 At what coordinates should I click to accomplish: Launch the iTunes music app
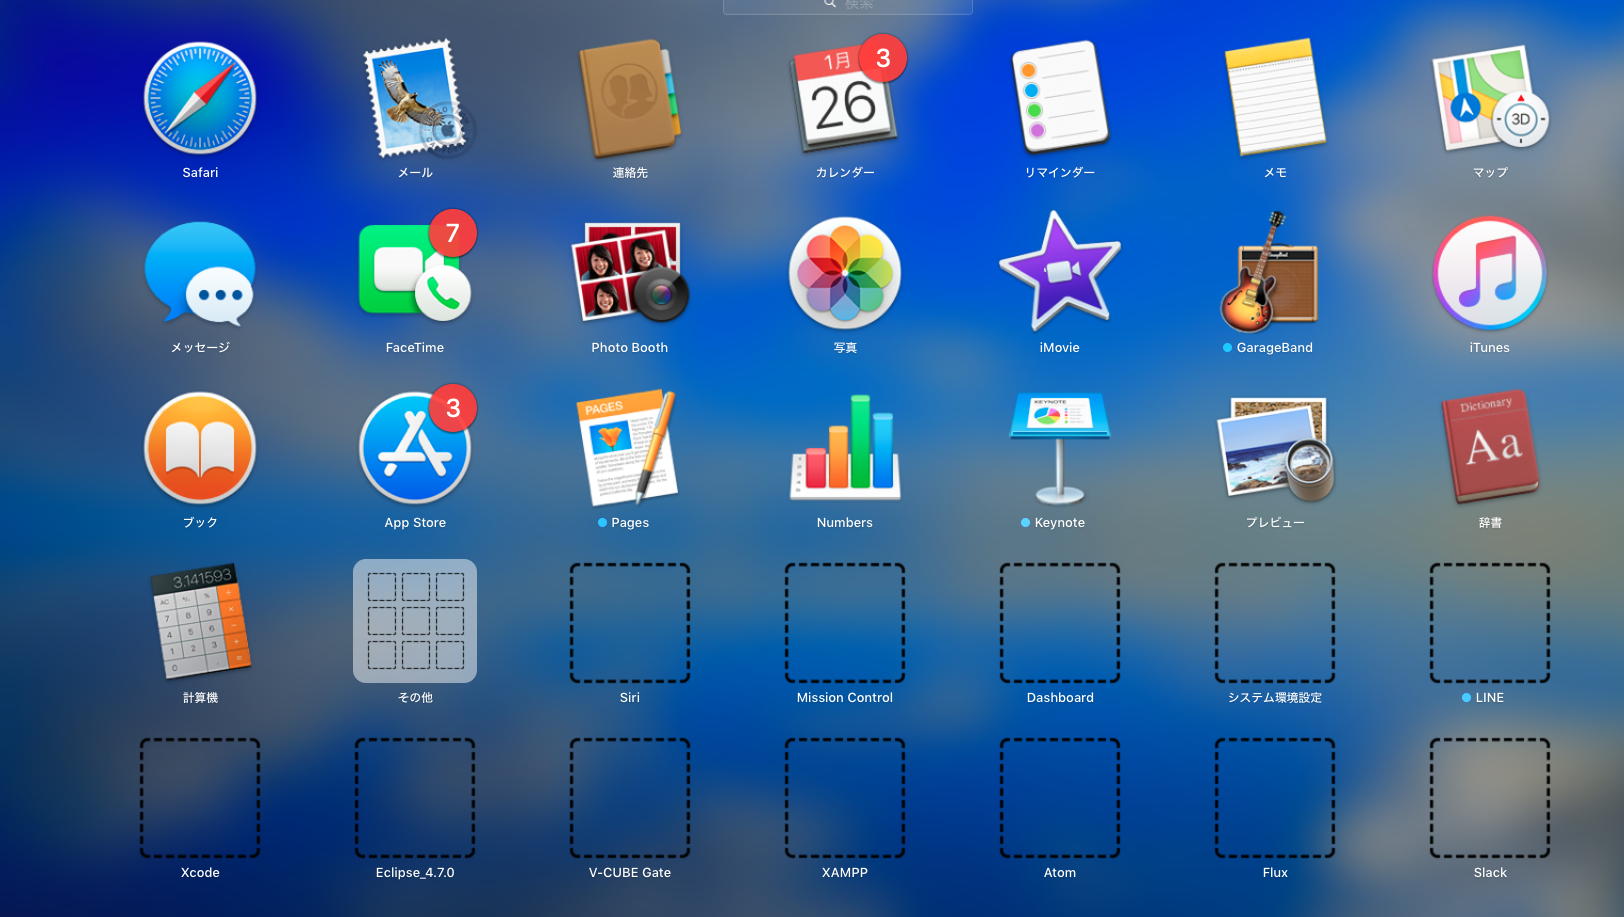click(1490, 273)
